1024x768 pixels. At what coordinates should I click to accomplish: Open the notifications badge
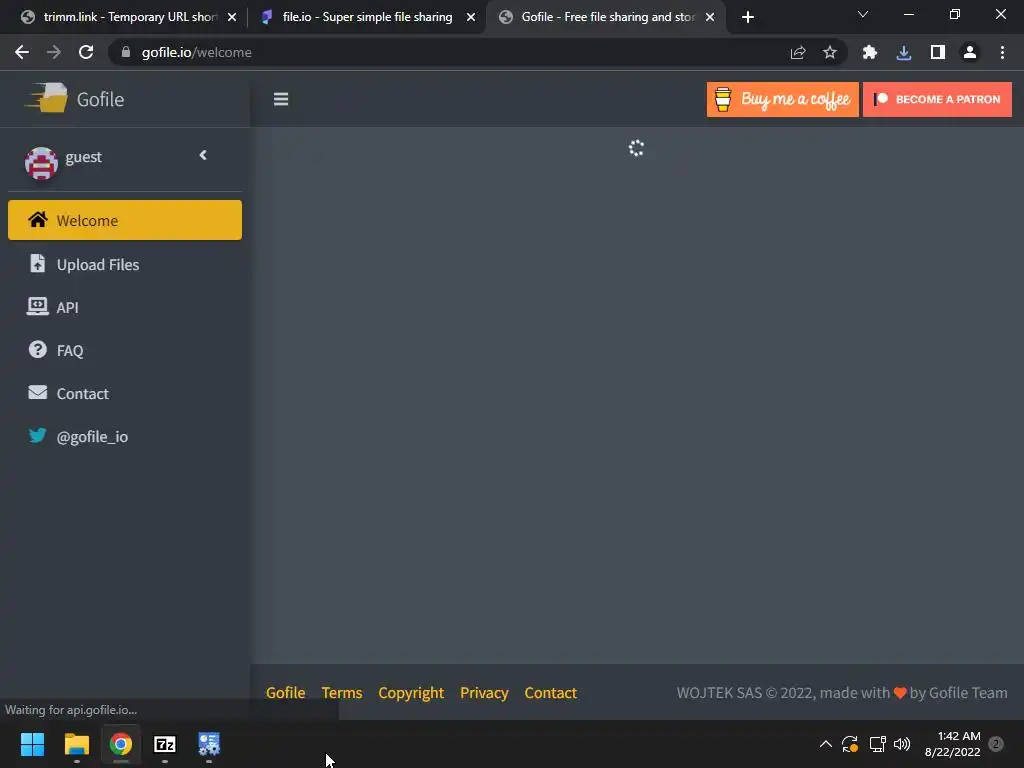click(x=996, y=744)
